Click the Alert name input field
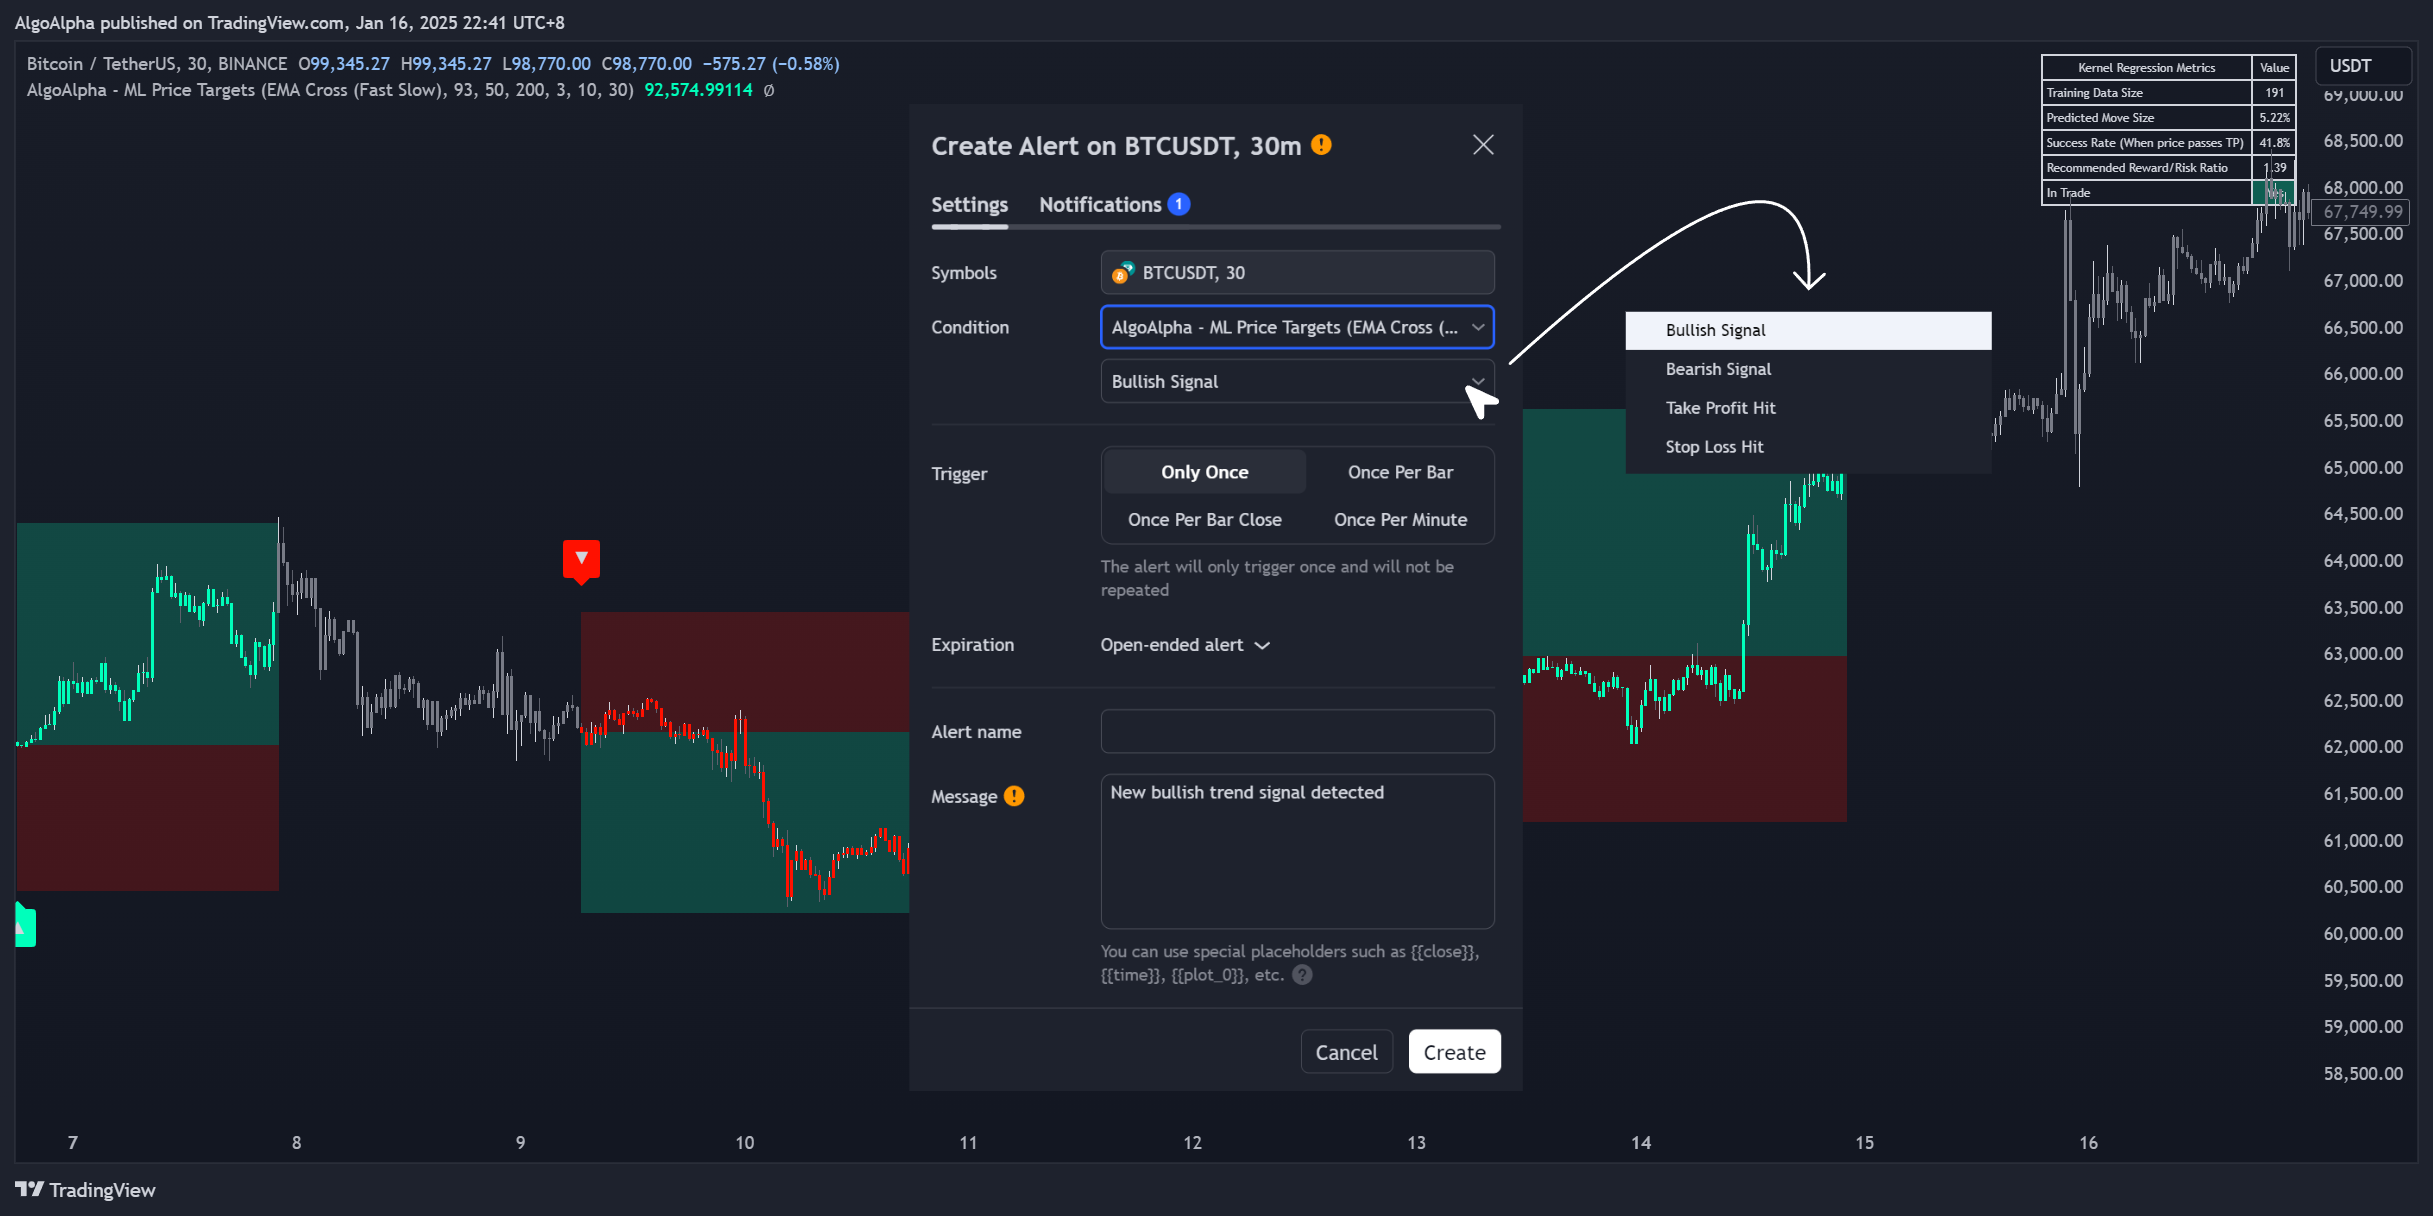 coord(1297,731)
